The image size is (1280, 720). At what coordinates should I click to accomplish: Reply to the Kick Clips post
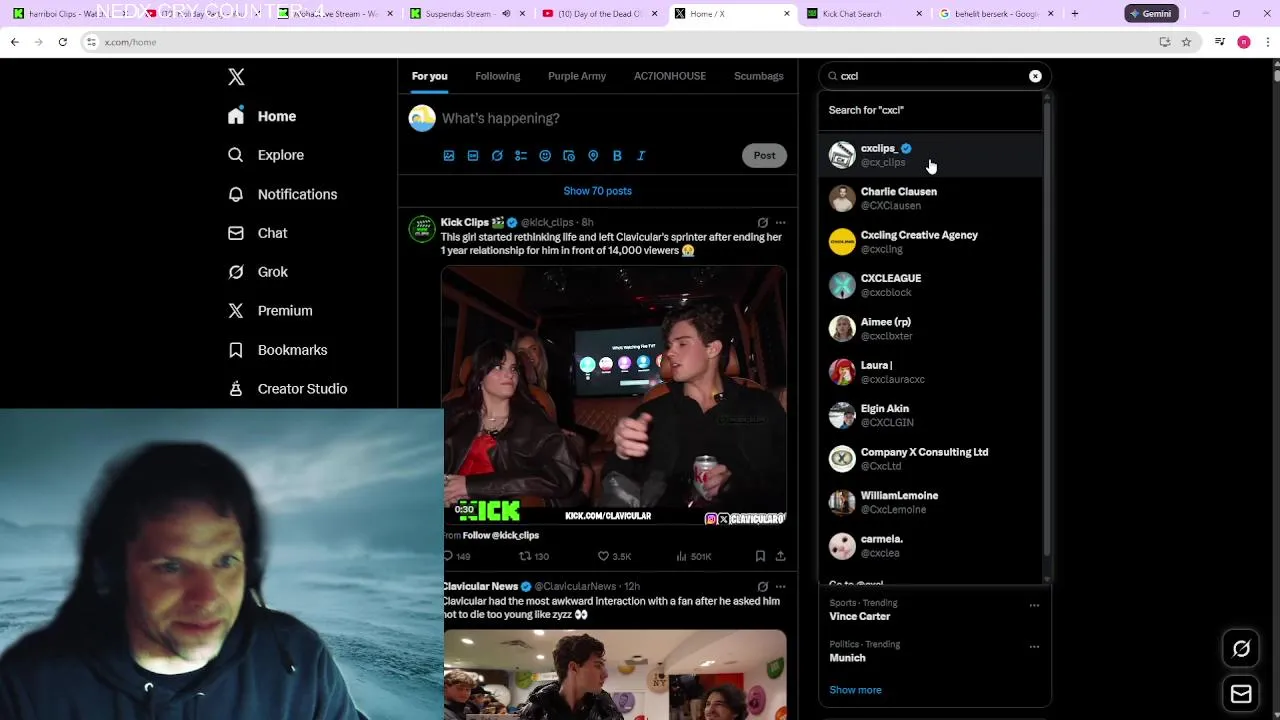pos(456,556)
